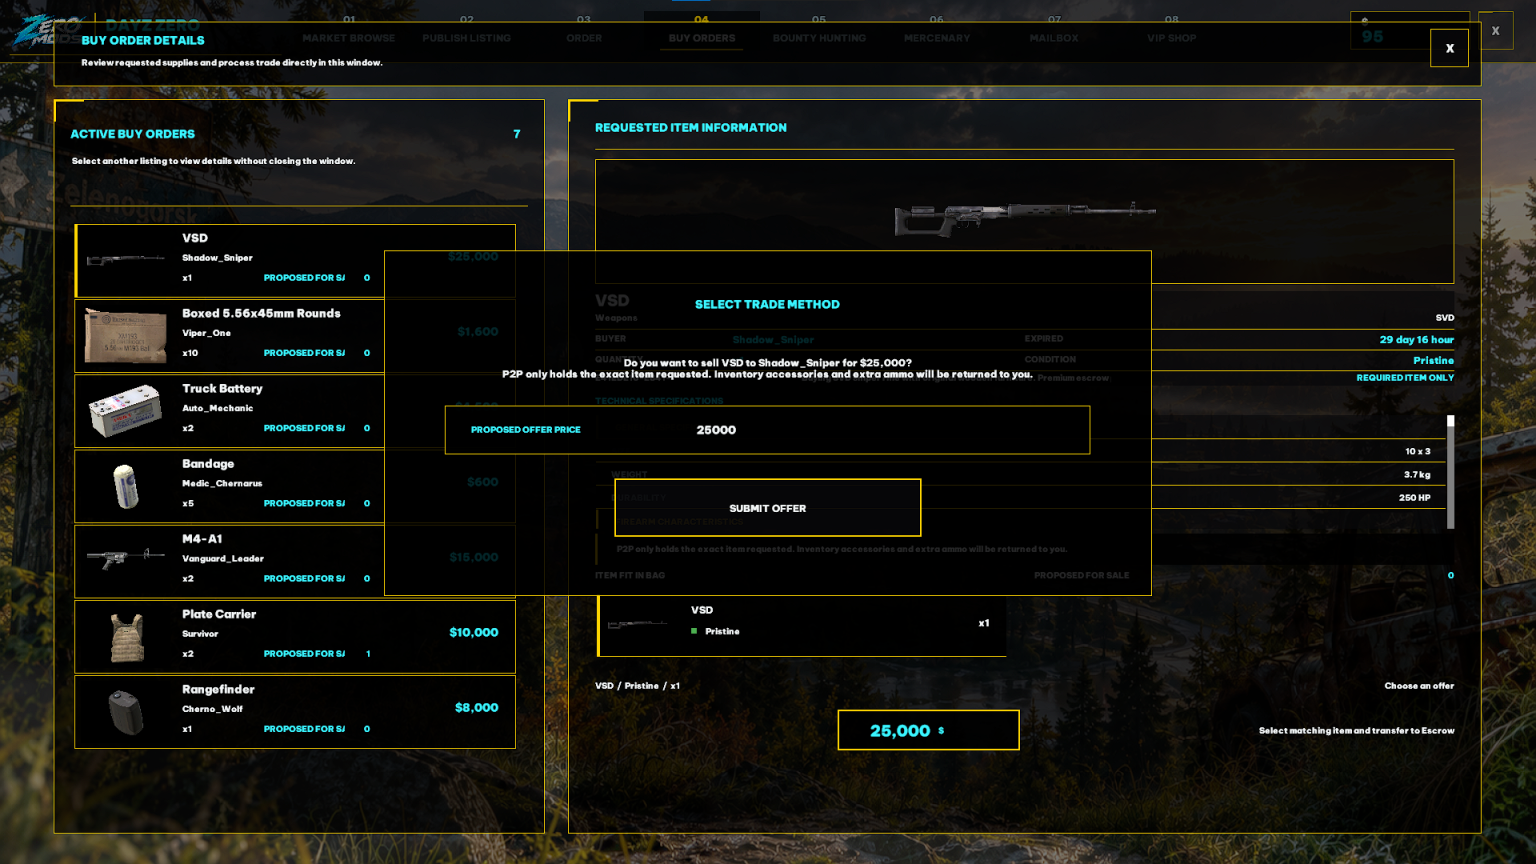Screen dimensions: 1536x864
Task: Click Proposed For Sale on Plate Carrier row
Action: [x=304, y=654]
